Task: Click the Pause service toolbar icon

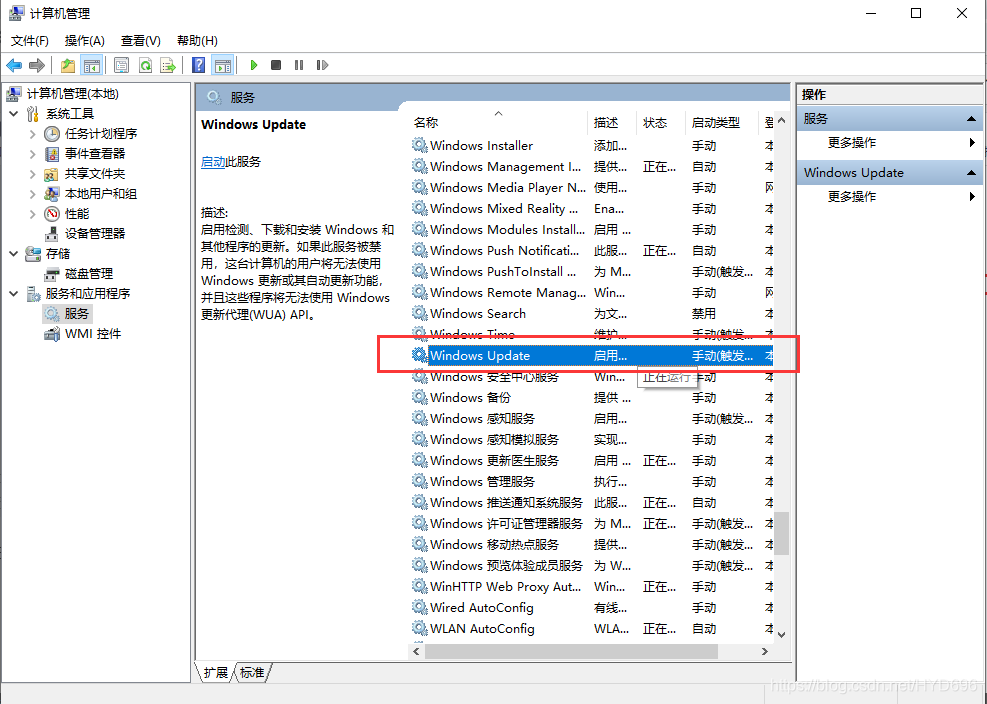Action: pos(299,65)
